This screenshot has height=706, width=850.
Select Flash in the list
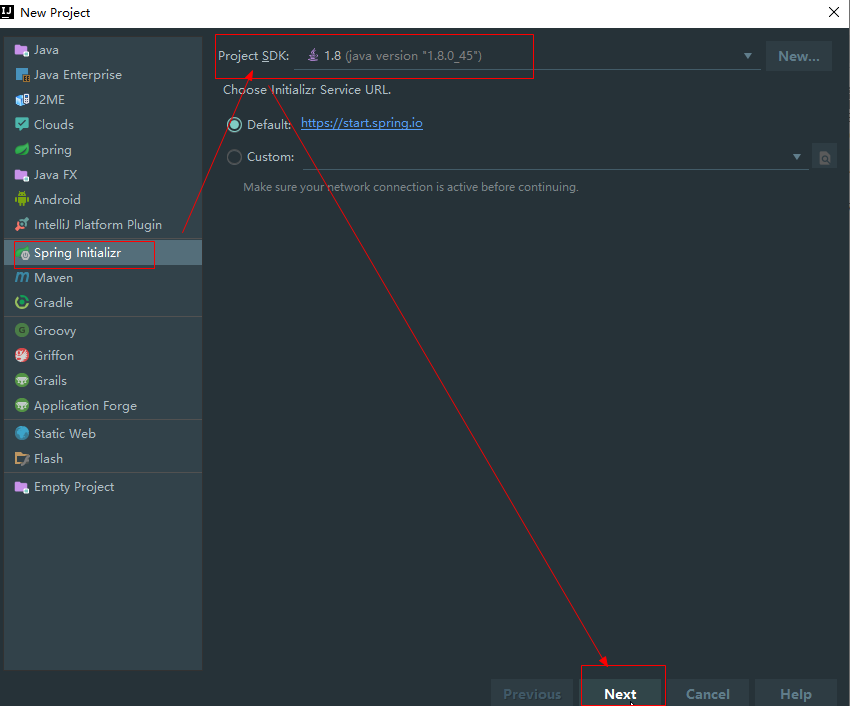(103, 459)
